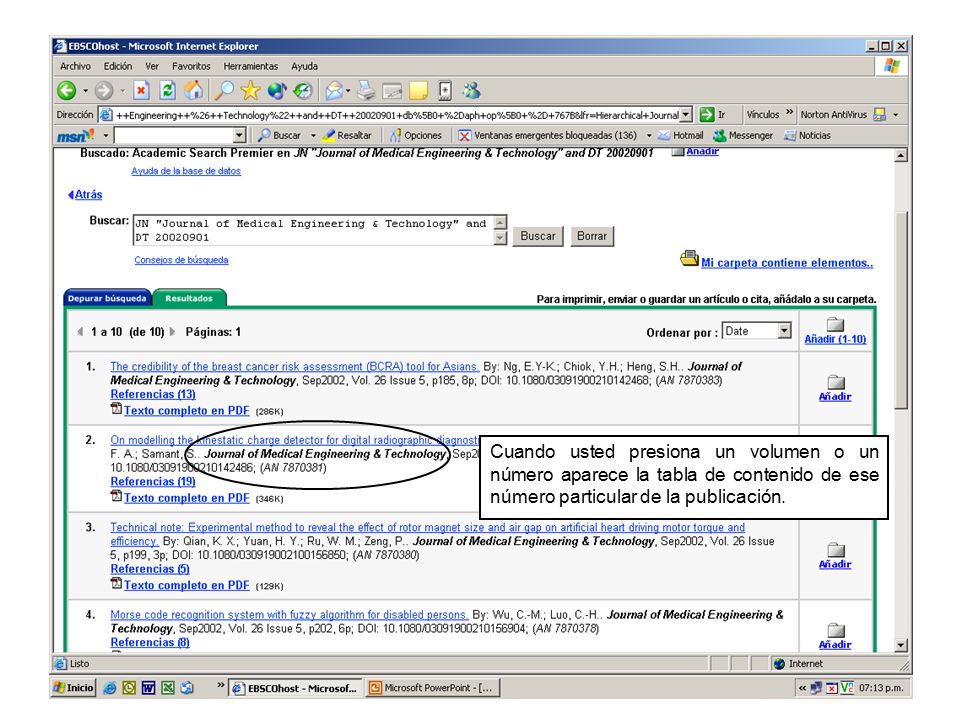
Task: Click the Añadir (1-10) link
Action: (x=835, y=339)
